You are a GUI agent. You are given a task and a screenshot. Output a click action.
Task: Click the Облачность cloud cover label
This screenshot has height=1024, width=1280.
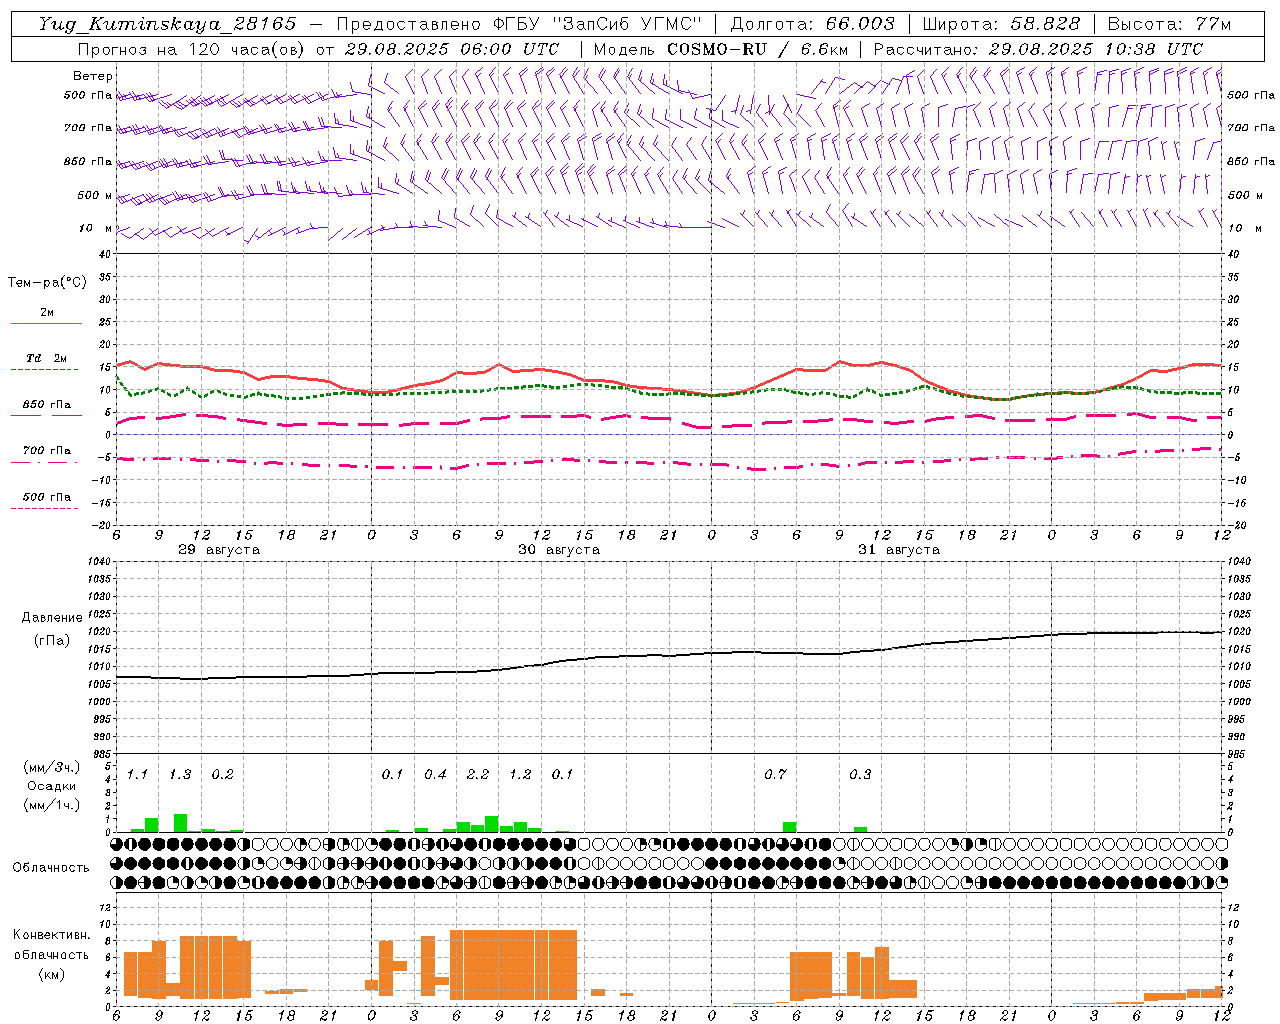pos(51,867)
